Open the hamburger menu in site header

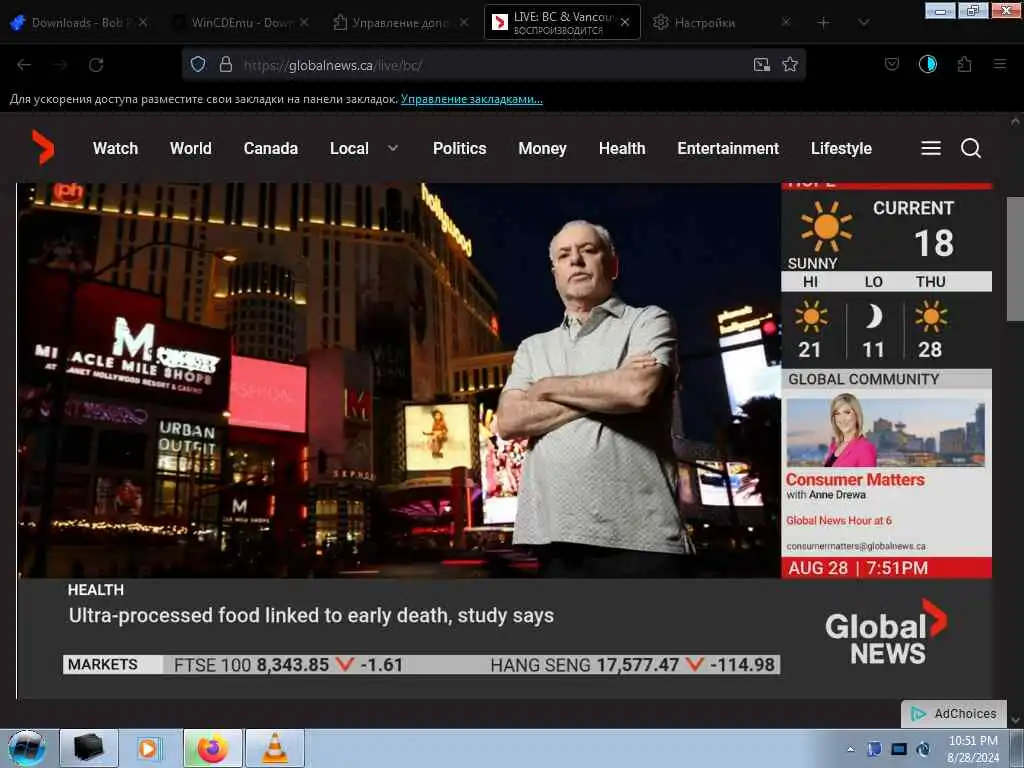pos(931,148)
